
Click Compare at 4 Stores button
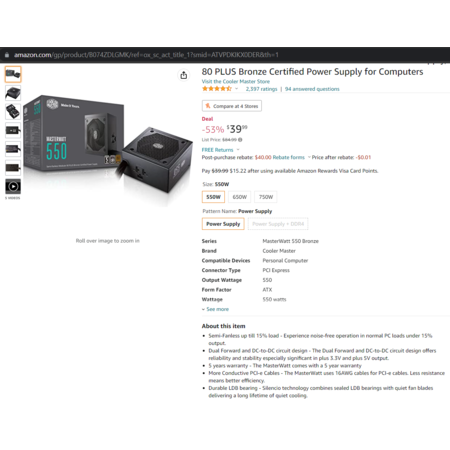point(232,106)
